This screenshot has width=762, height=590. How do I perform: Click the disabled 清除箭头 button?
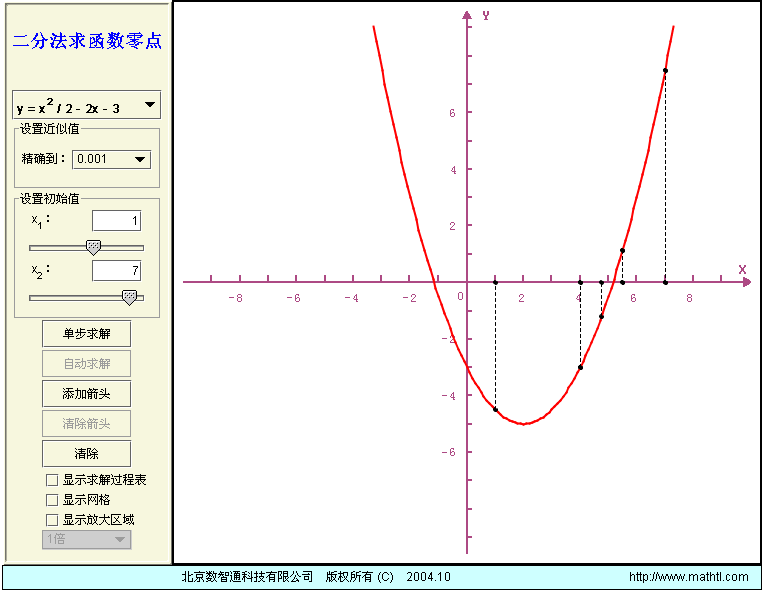point(87,424)
